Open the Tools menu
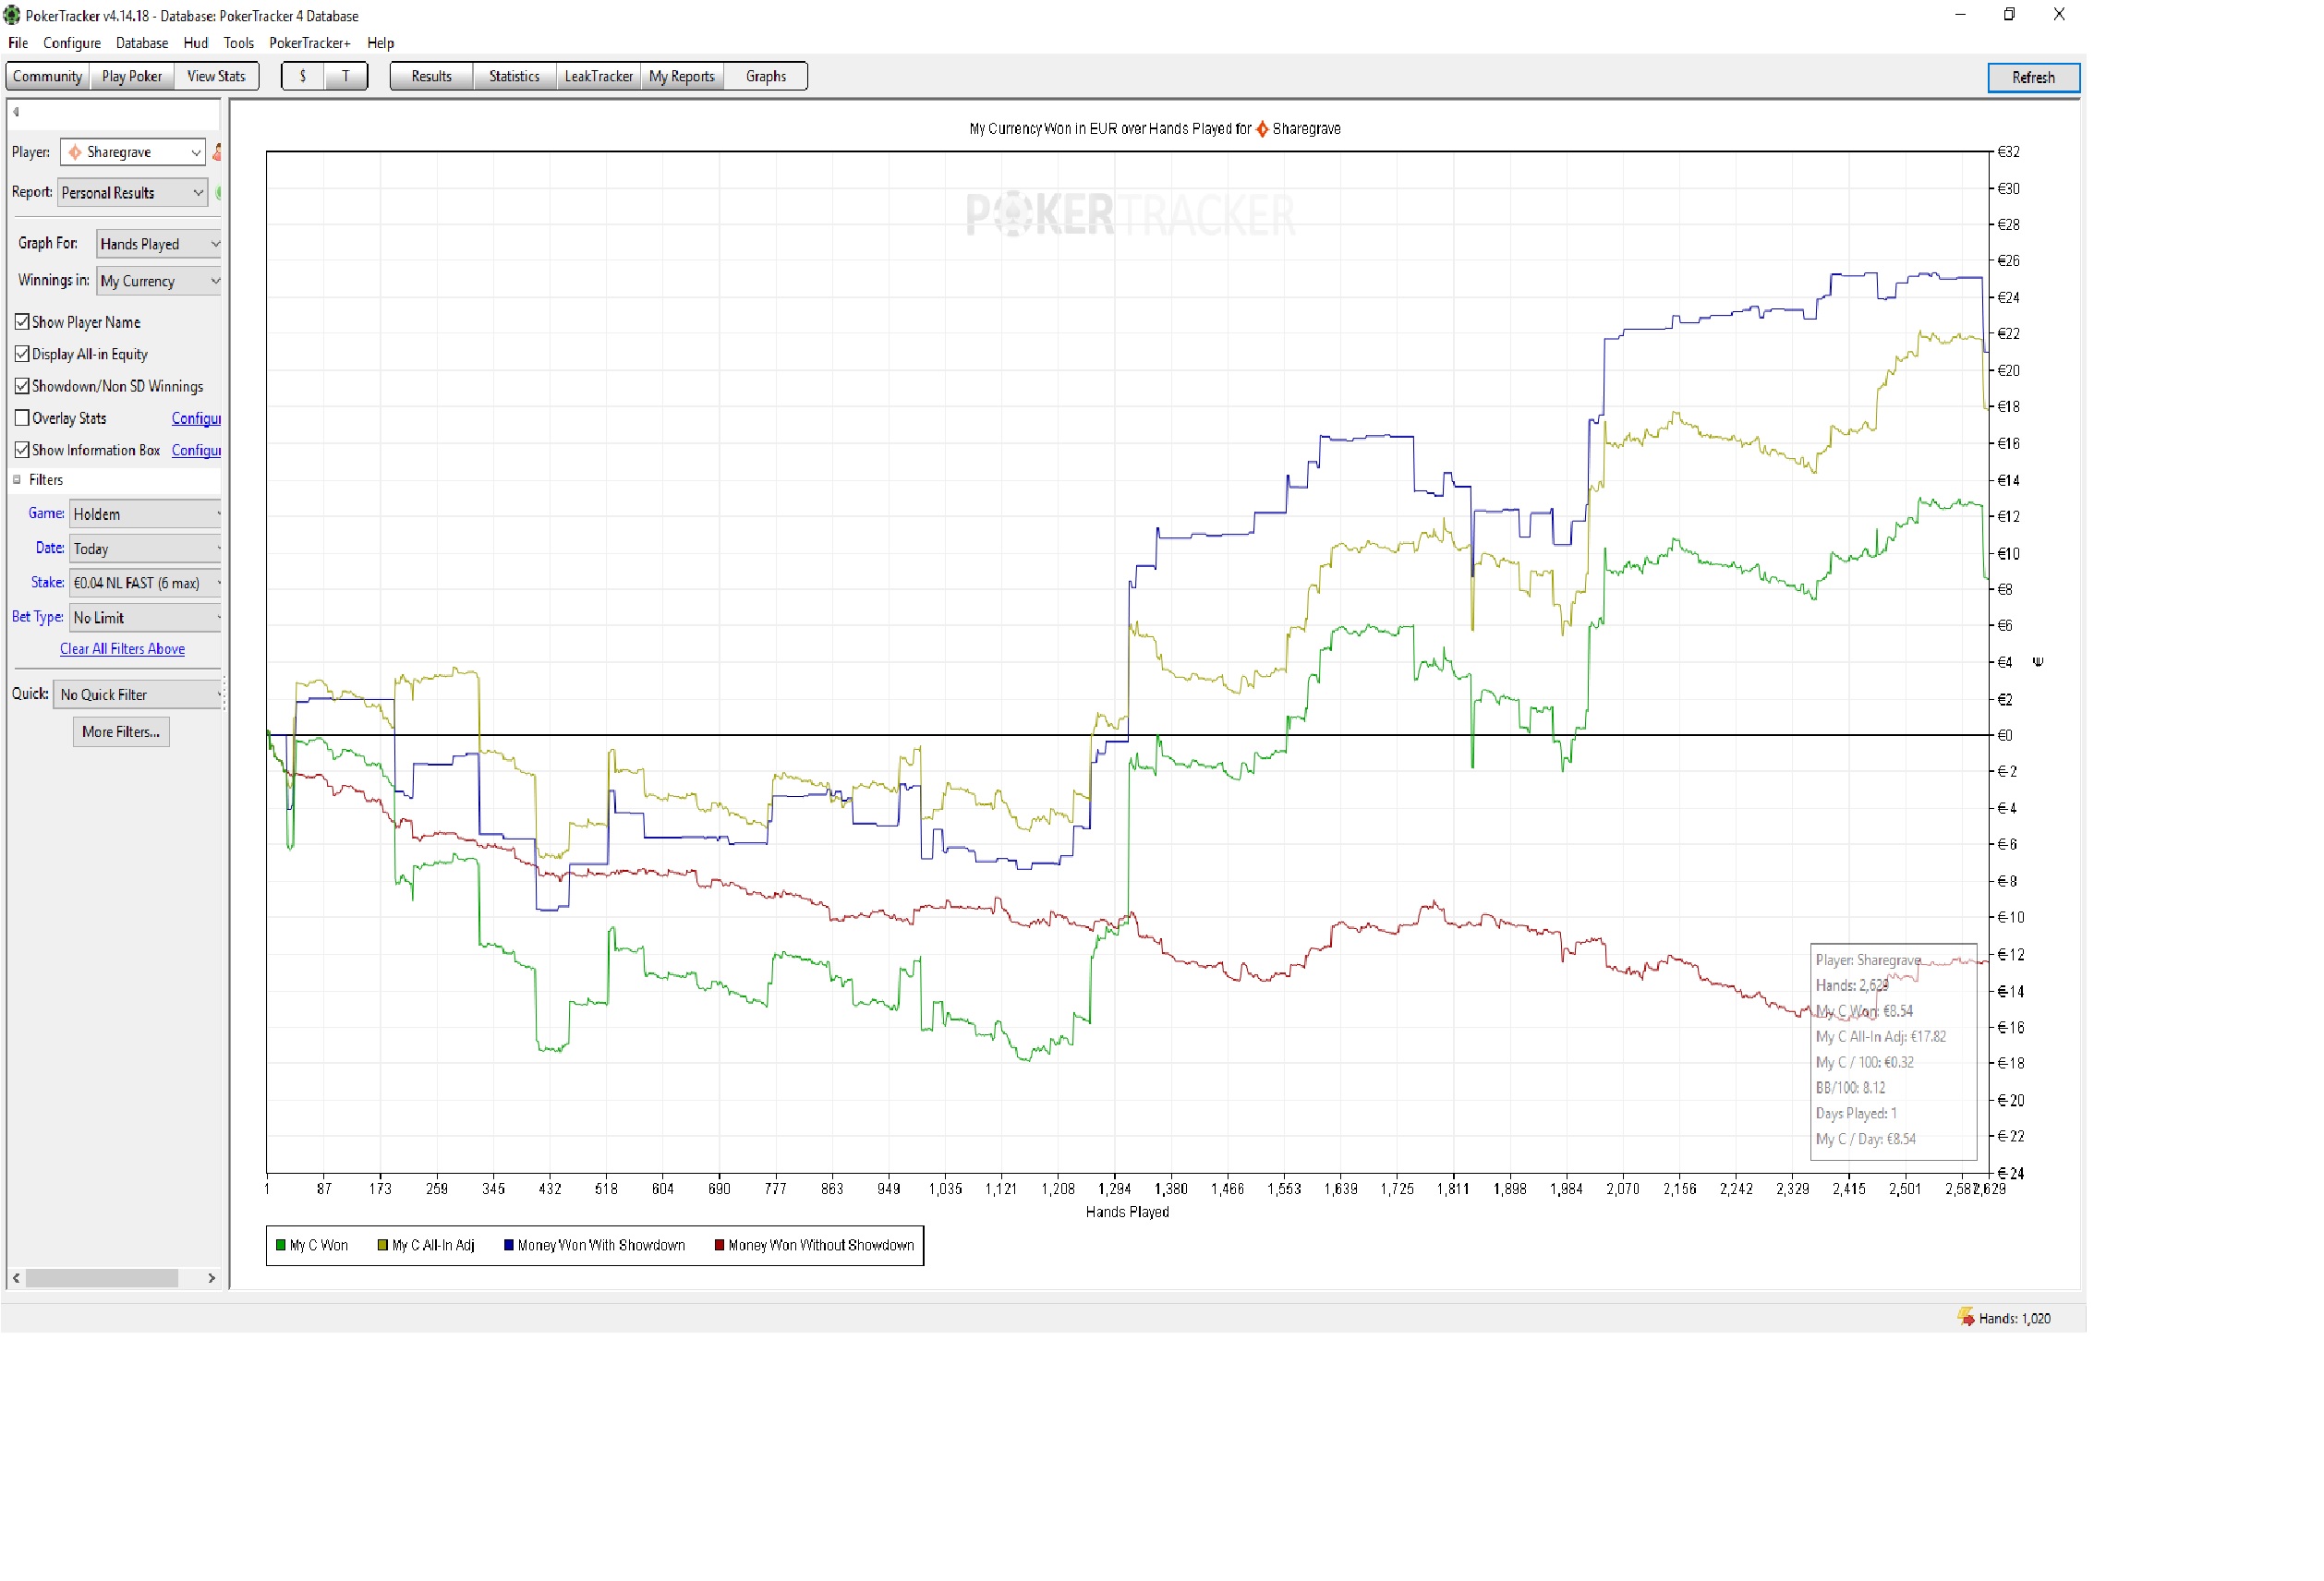 pyautogui.click(x=239, y=43)
